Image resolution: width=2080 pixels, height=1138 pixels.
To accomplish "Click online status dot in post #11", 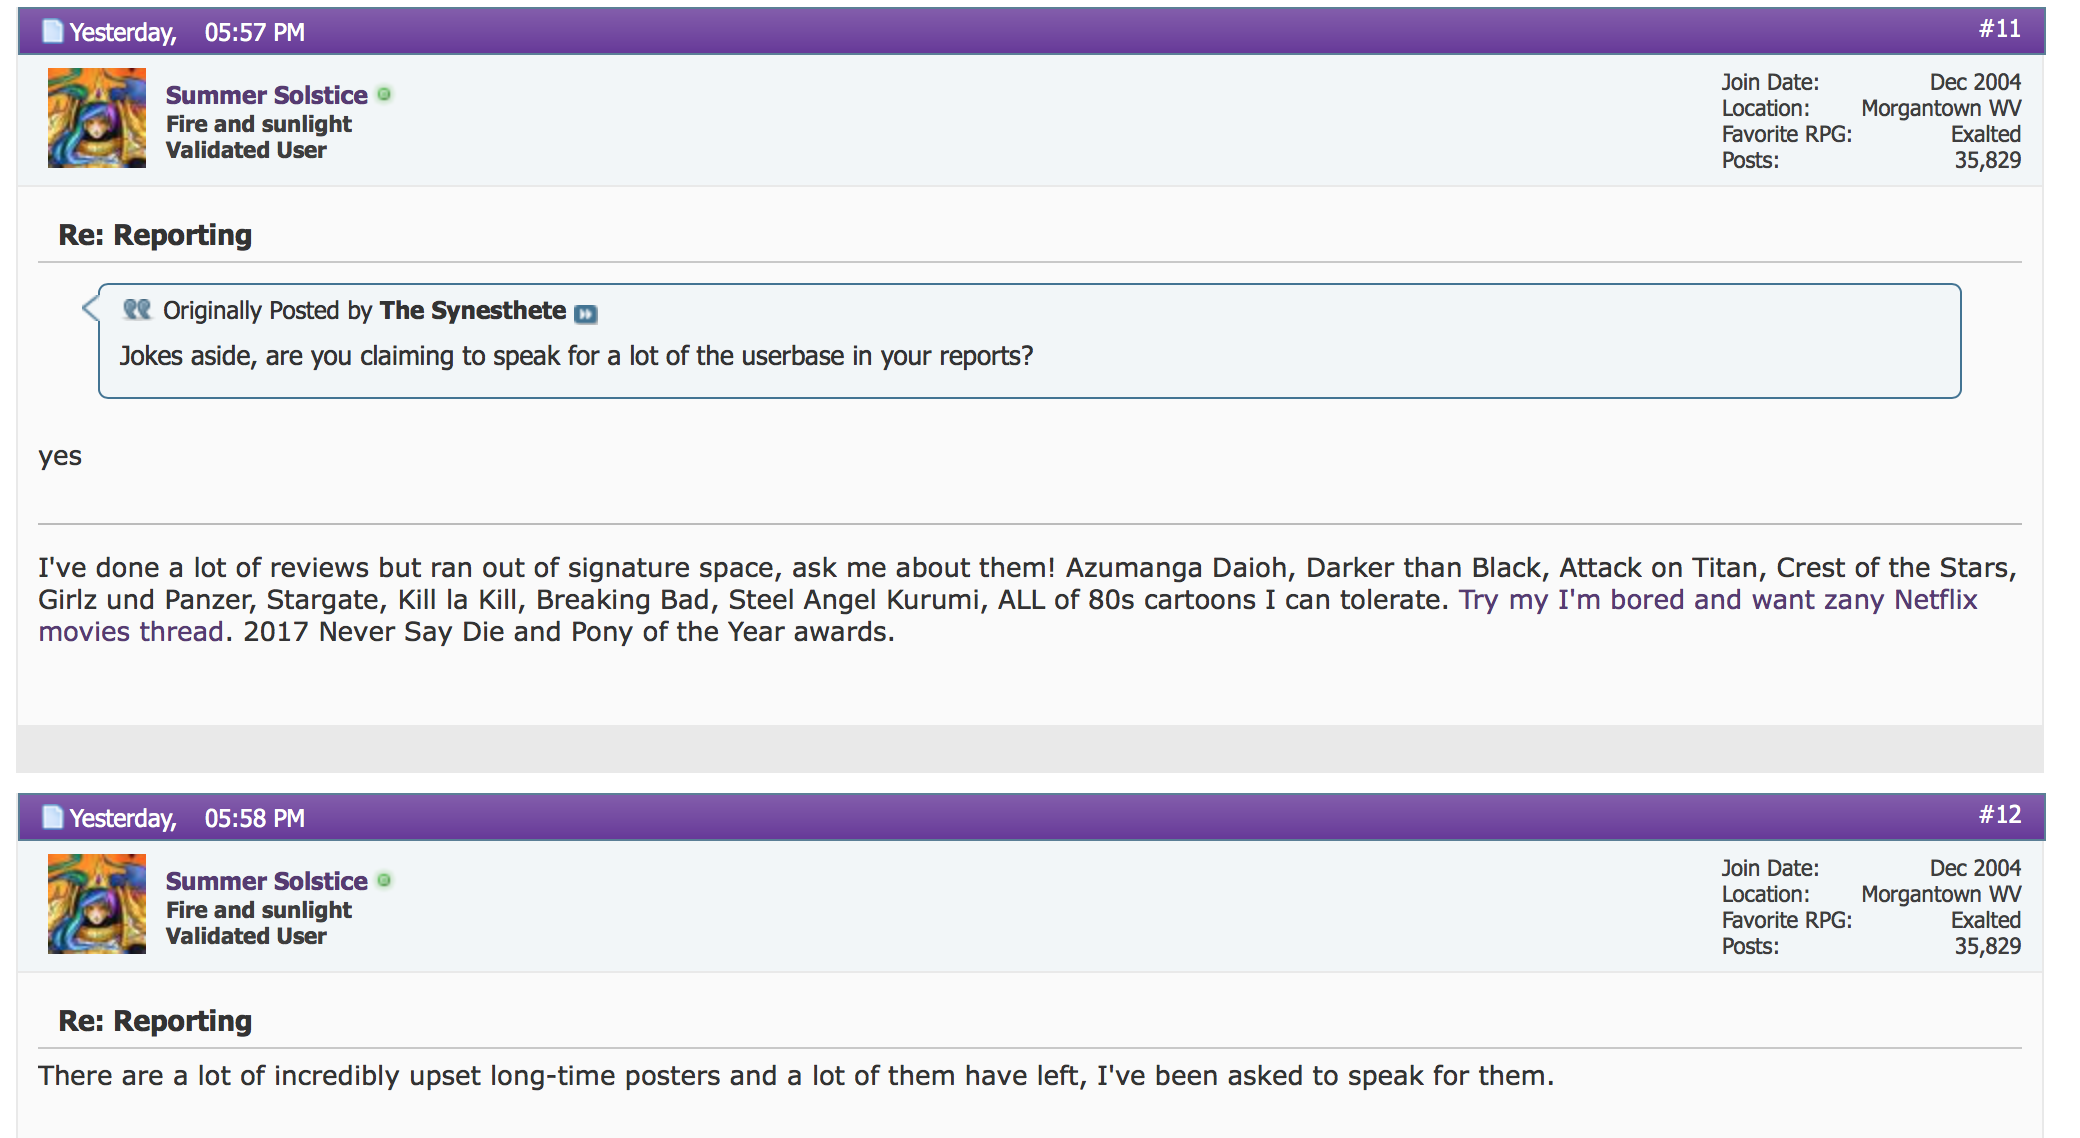I will 384,95.
